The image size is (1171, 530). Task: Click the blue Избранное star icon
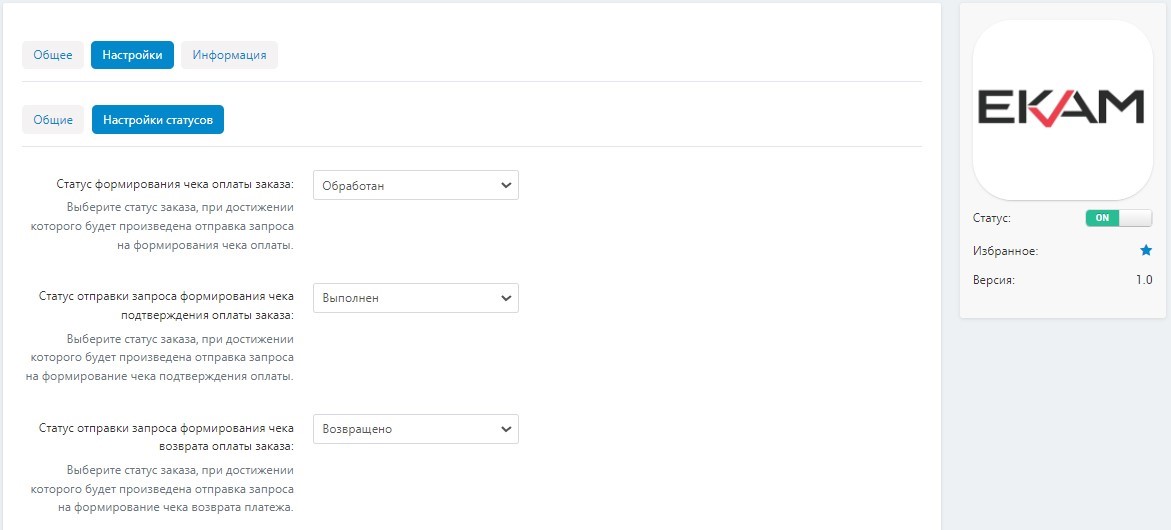(x=1146, y=251)
